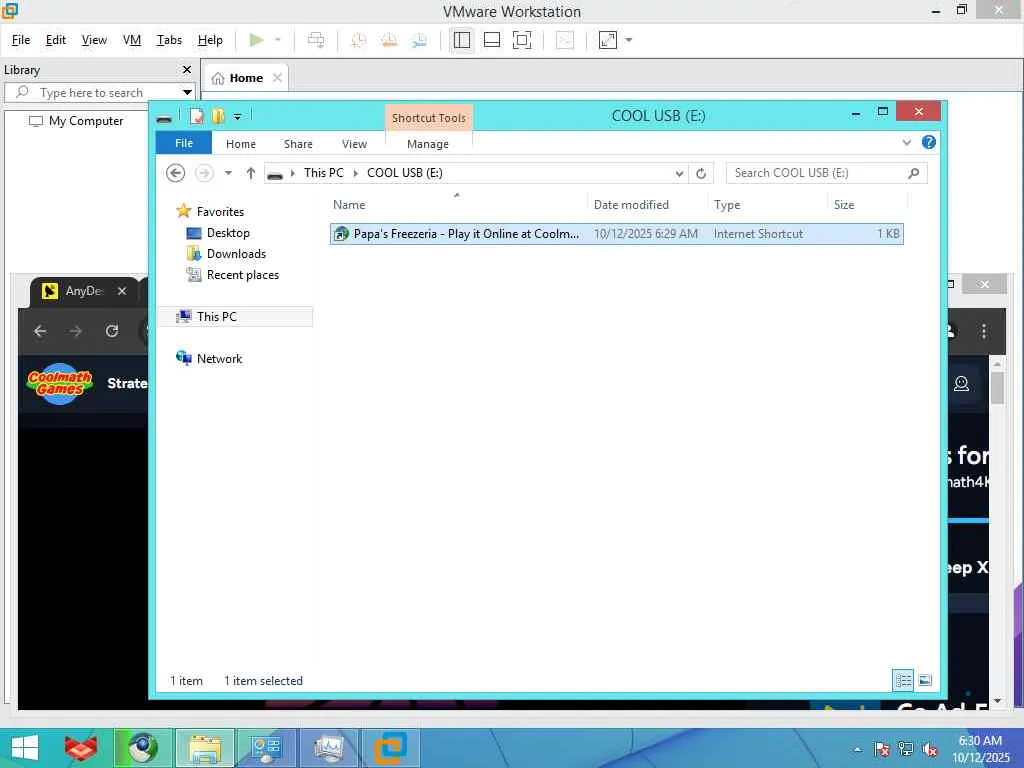Screen dimensions: 1024x768
Task: Open Explorer File tab
Action: pos(184,143)
